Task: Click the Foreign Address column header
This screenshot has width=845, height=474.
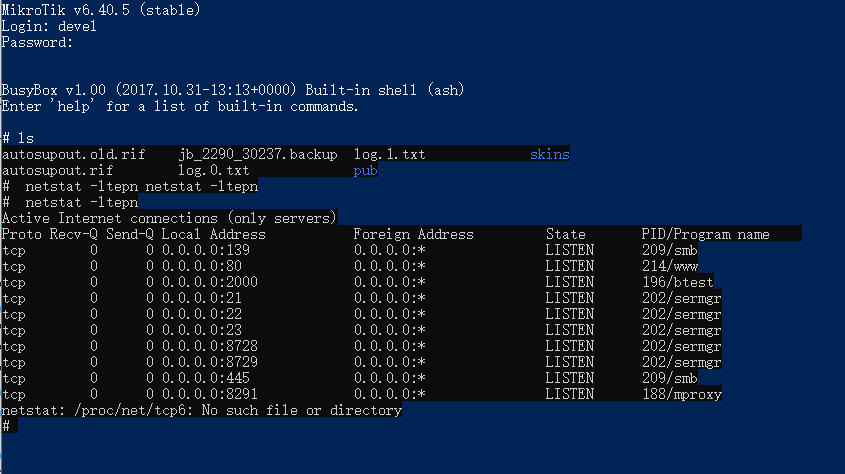Action: (x=413, y=234)
